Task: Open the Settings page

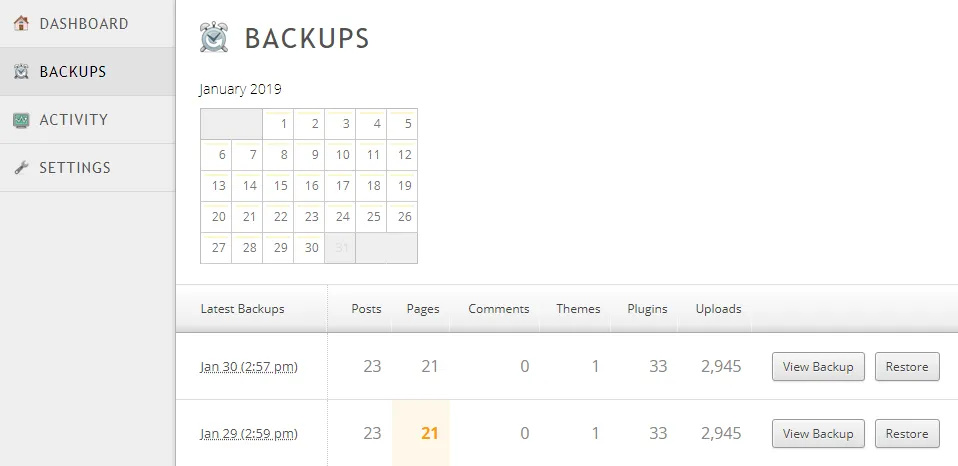Action: click(x=75, y=168)
